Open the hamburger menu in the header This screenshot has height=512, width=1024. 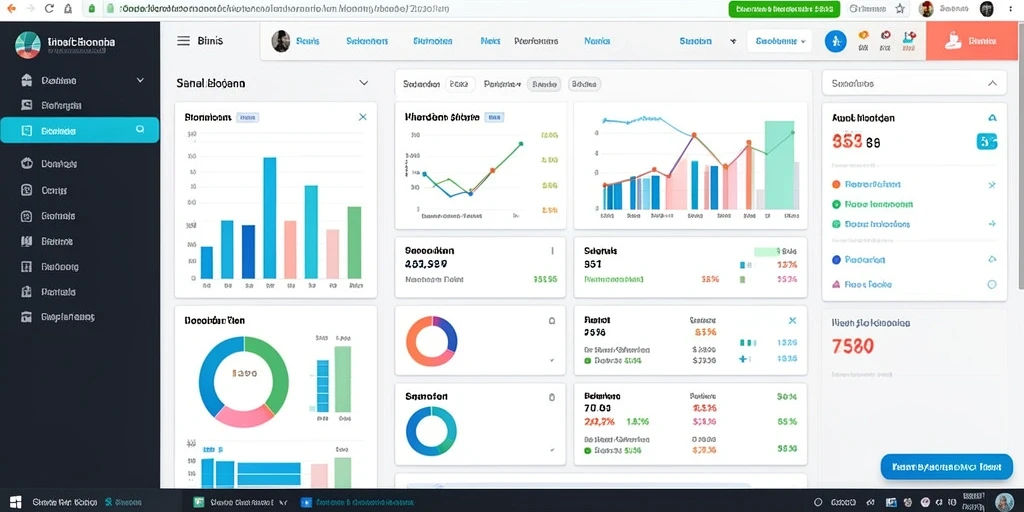[184, 40]
